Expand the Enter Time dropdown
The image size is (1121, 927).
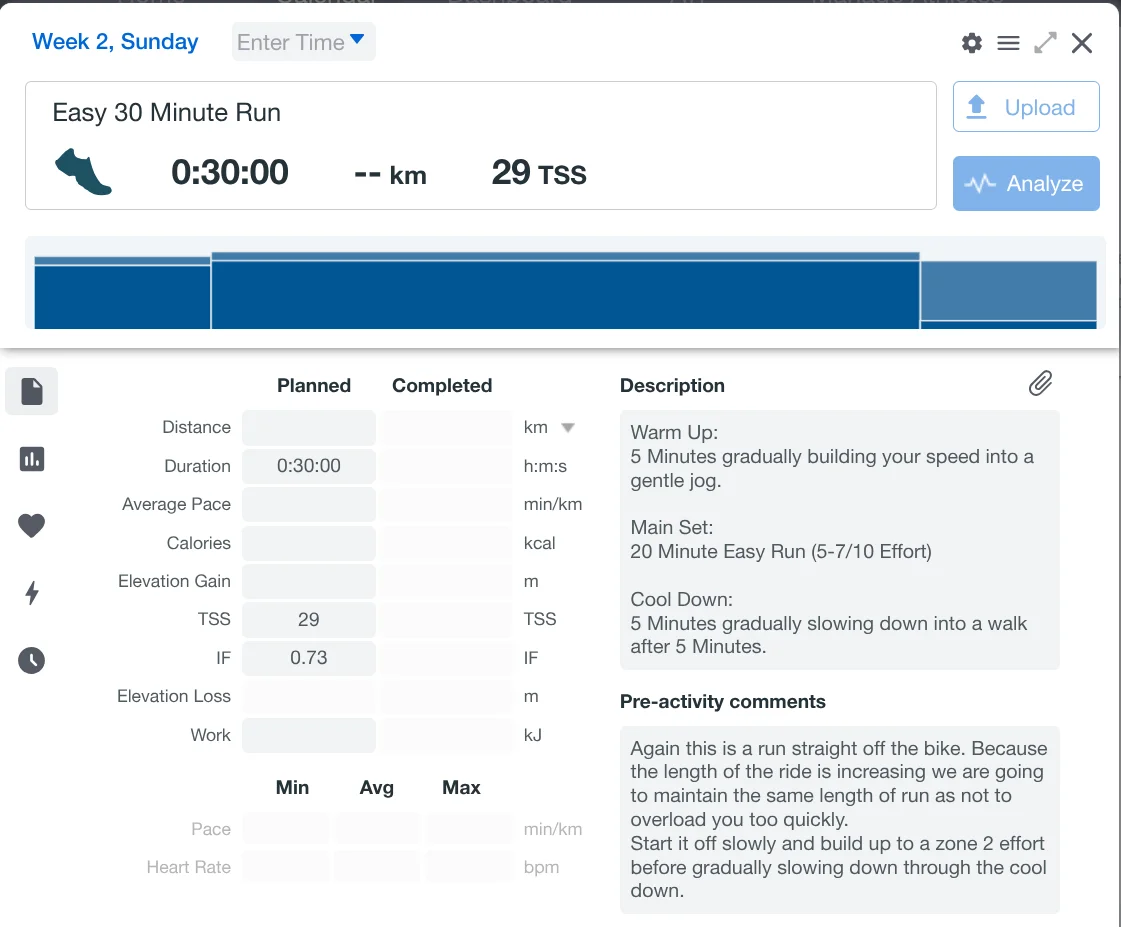pyautogui.click(x=303, y=42)
